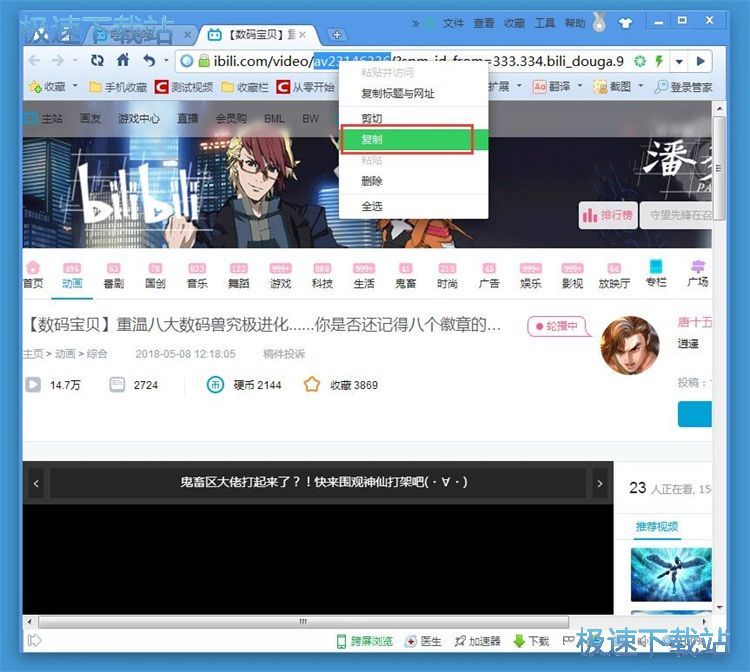Open 下载 downloads in status bar

pyautogui.click(x=531, y=641)
